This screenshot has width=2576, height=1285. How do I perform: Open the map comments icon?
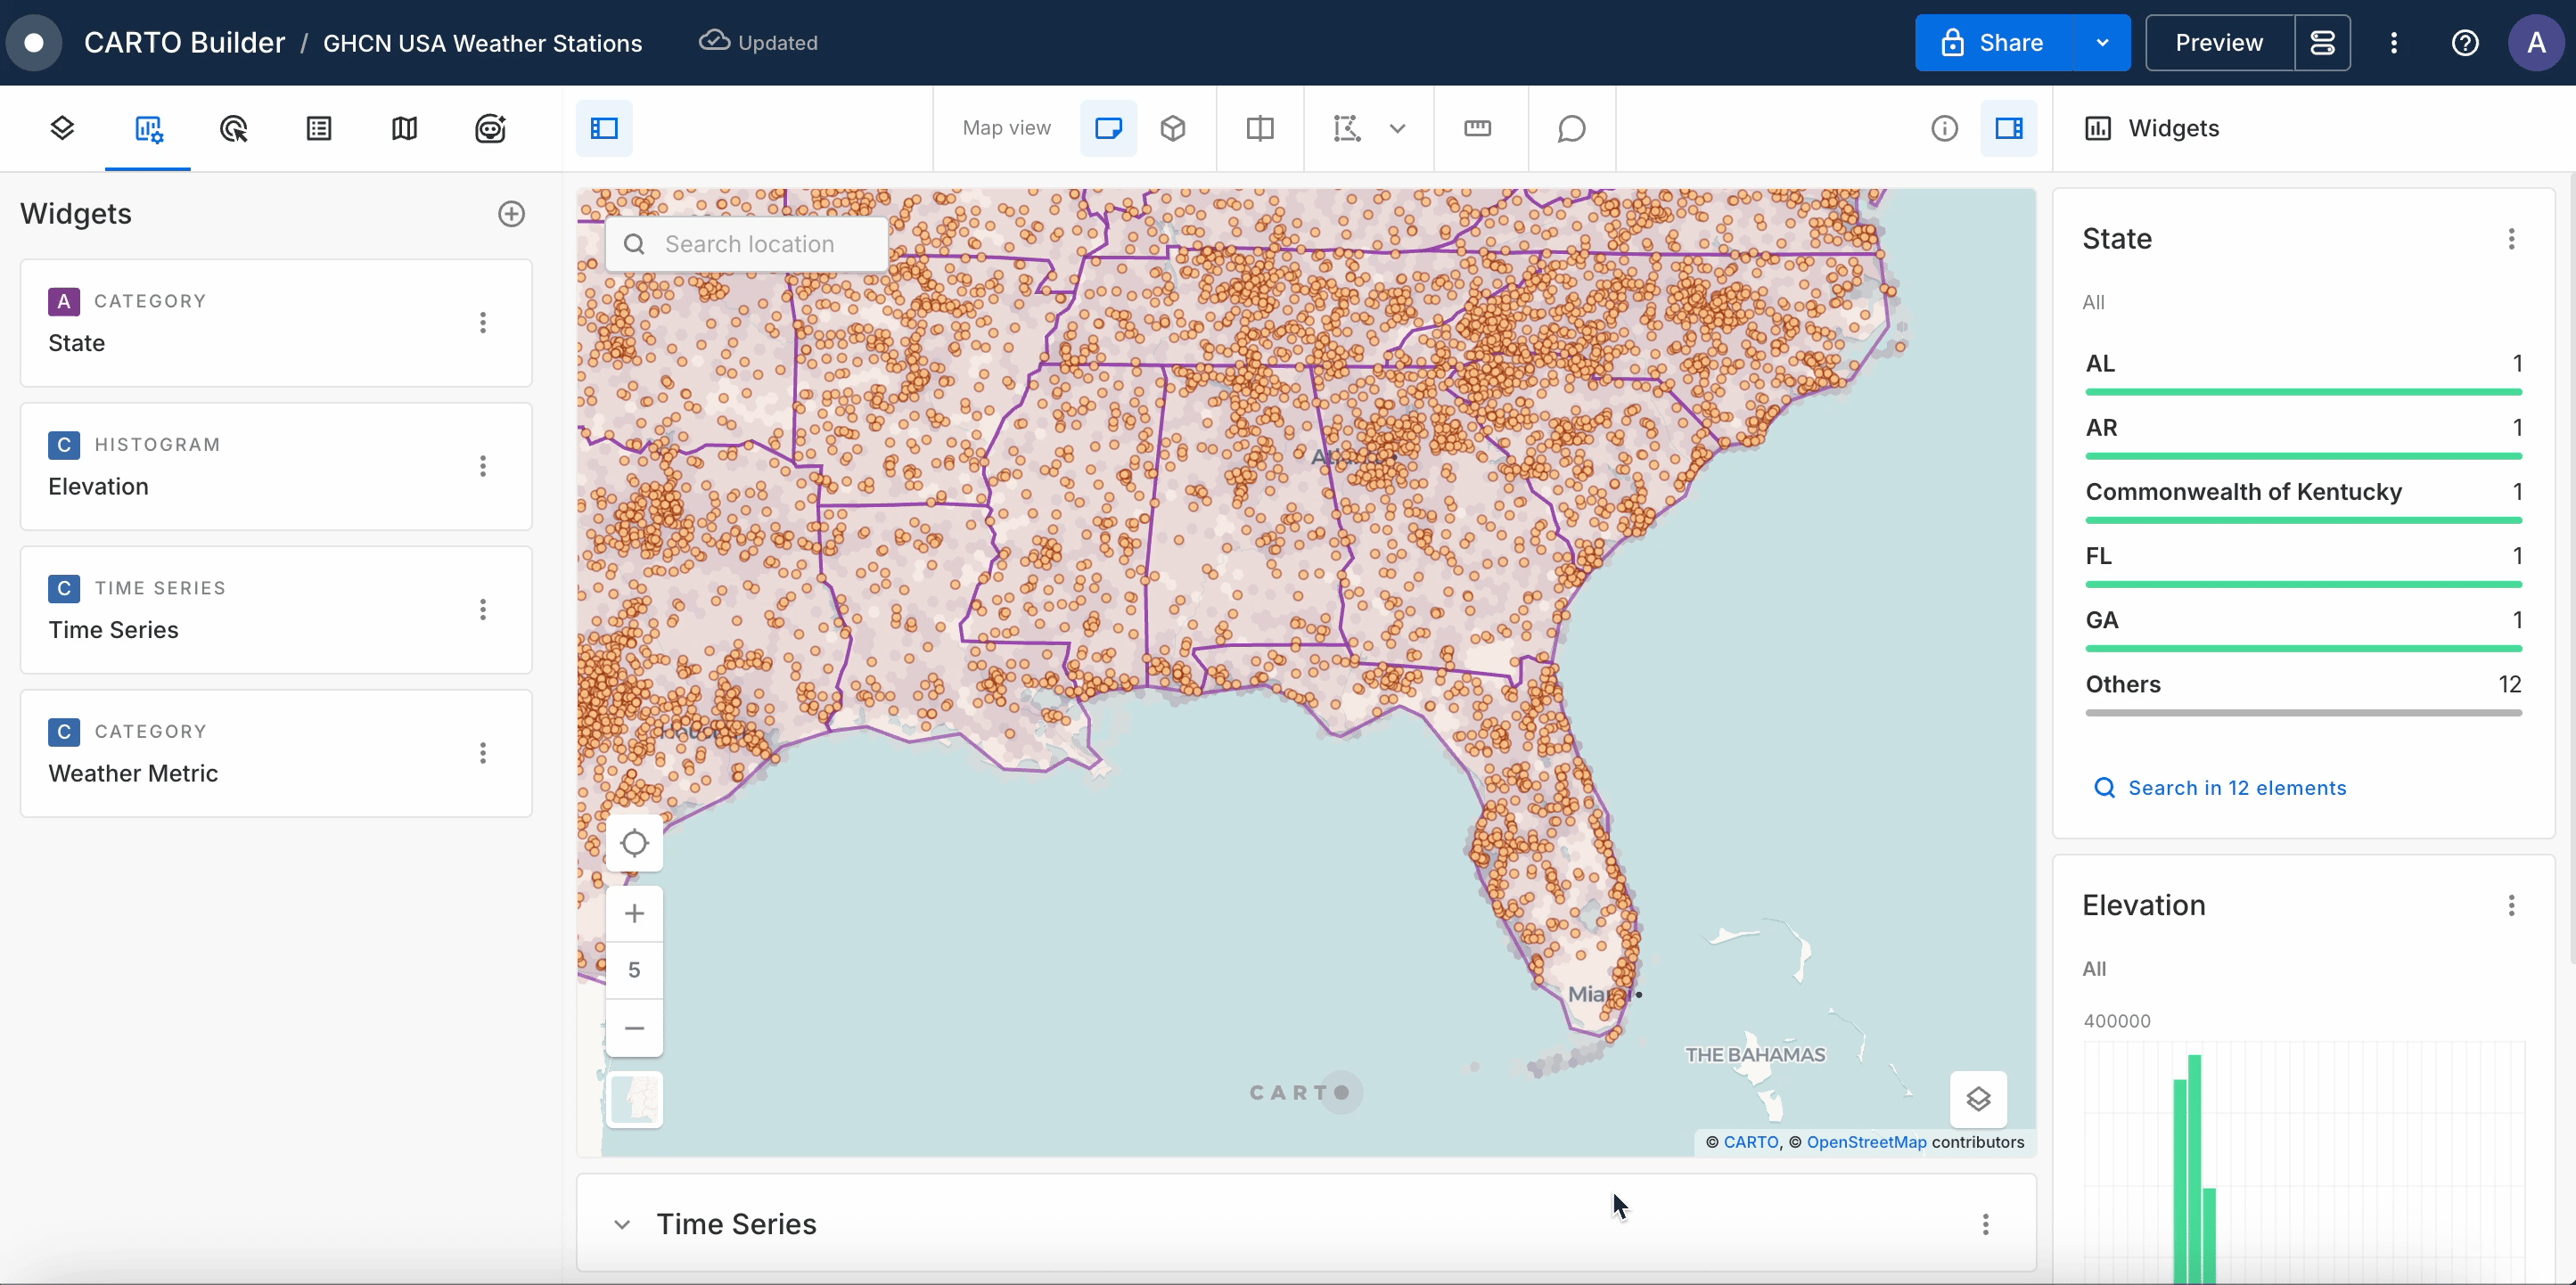point(1571,128)
